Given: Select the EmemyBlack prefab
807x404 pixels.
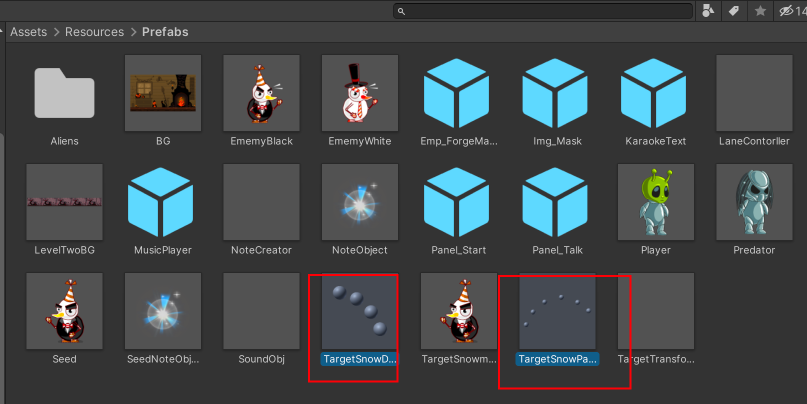Looking at the screenshot, I should tap(261, 93).
